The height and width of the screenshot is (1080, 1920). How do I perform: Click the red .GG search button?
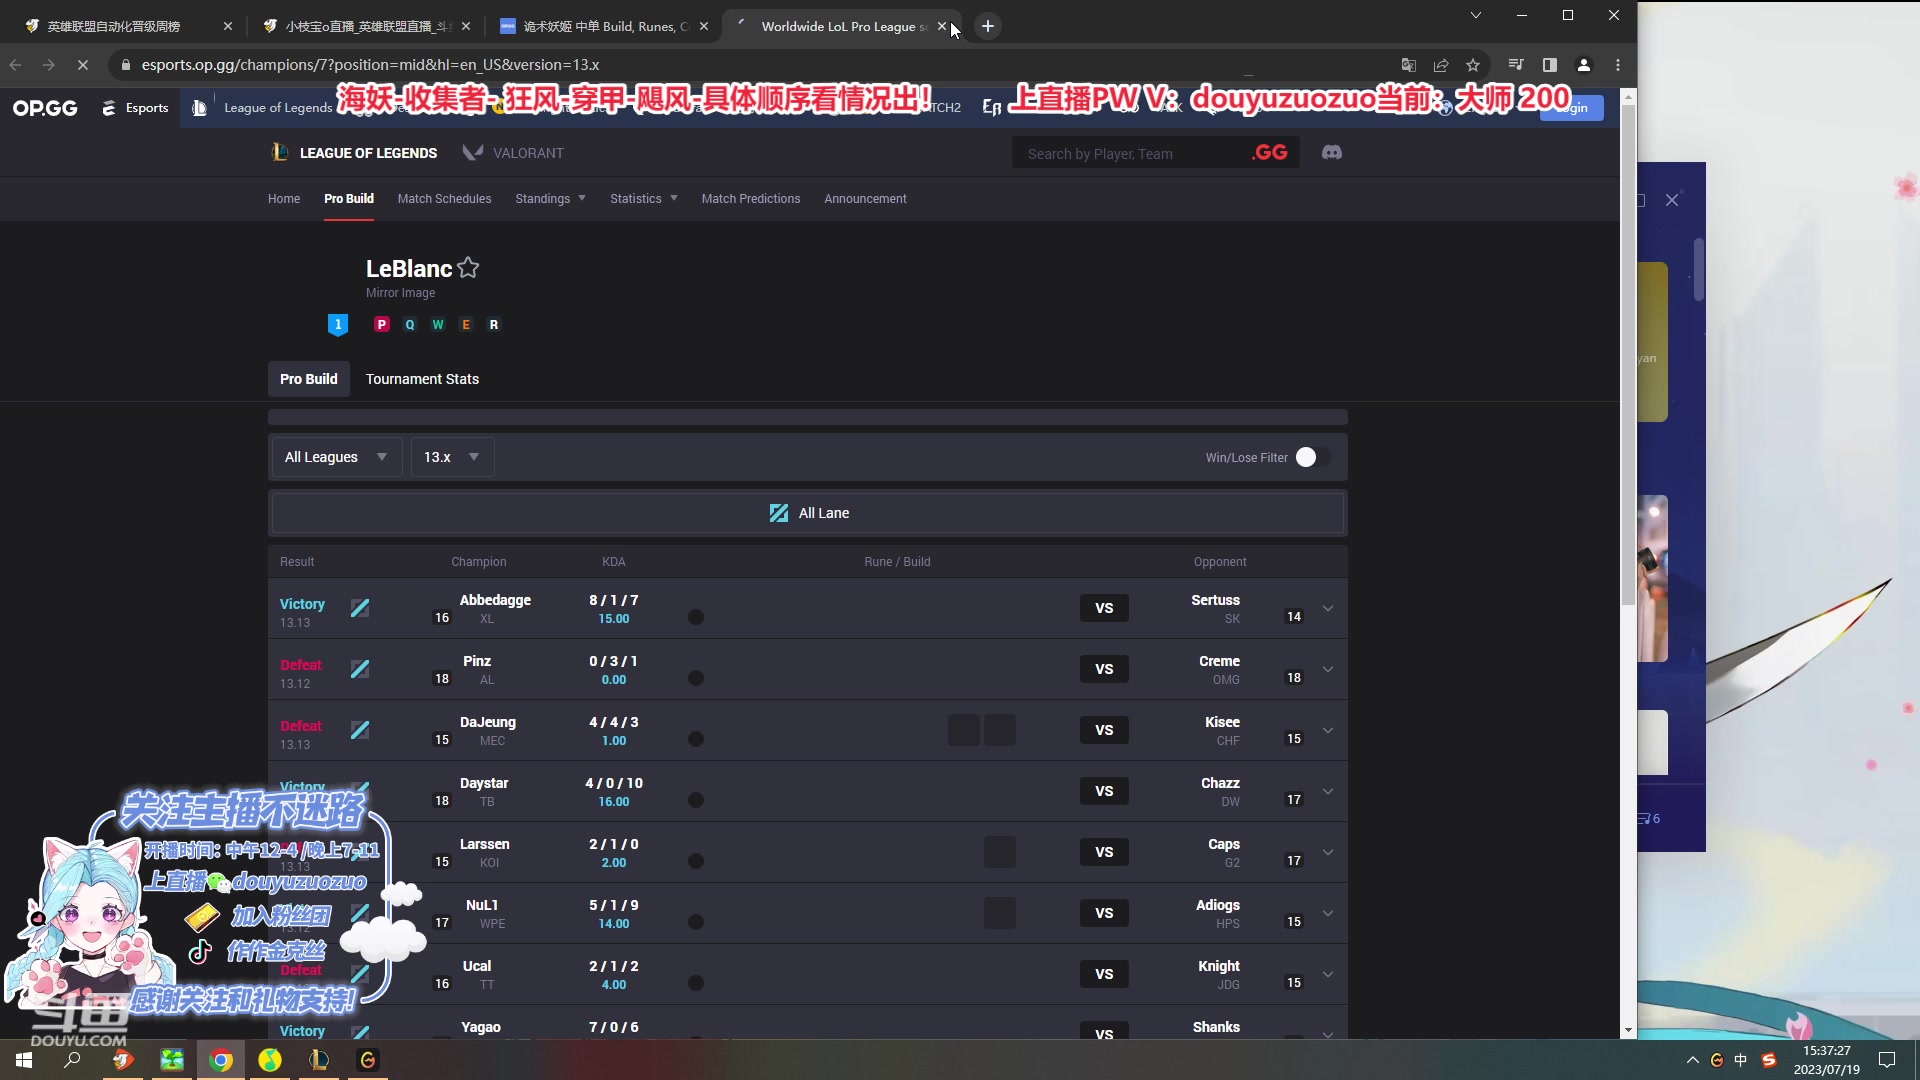[x=1270, y=152]
